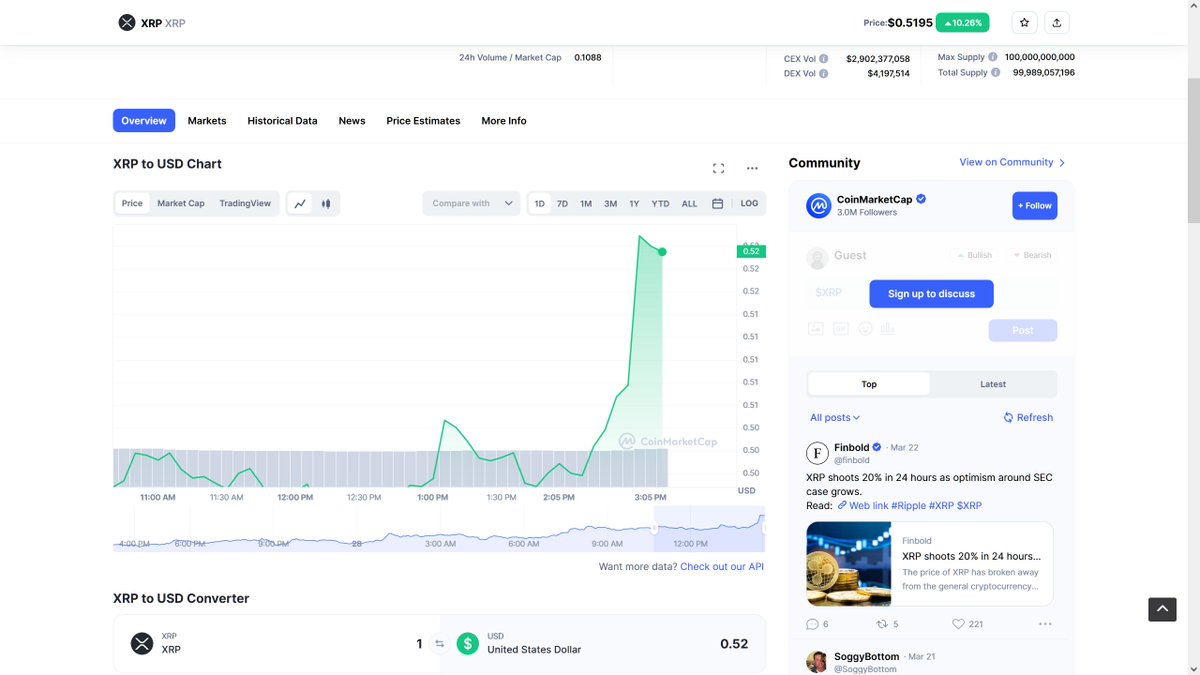Click Total Supply info icon
Image resolution: width=1200 pixels, height=675 pixels.
coord(998,72)
